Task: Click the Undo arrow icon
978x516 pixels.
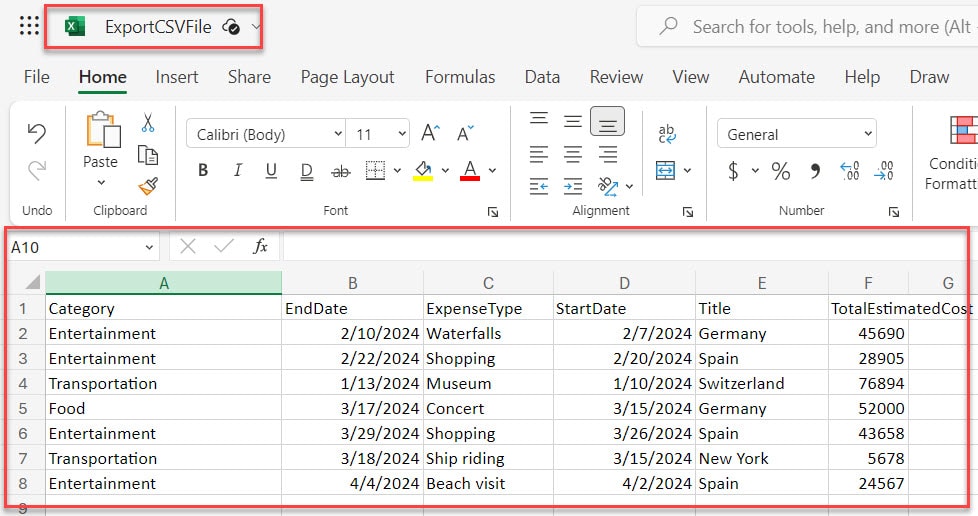Action: tap(37, 133)
